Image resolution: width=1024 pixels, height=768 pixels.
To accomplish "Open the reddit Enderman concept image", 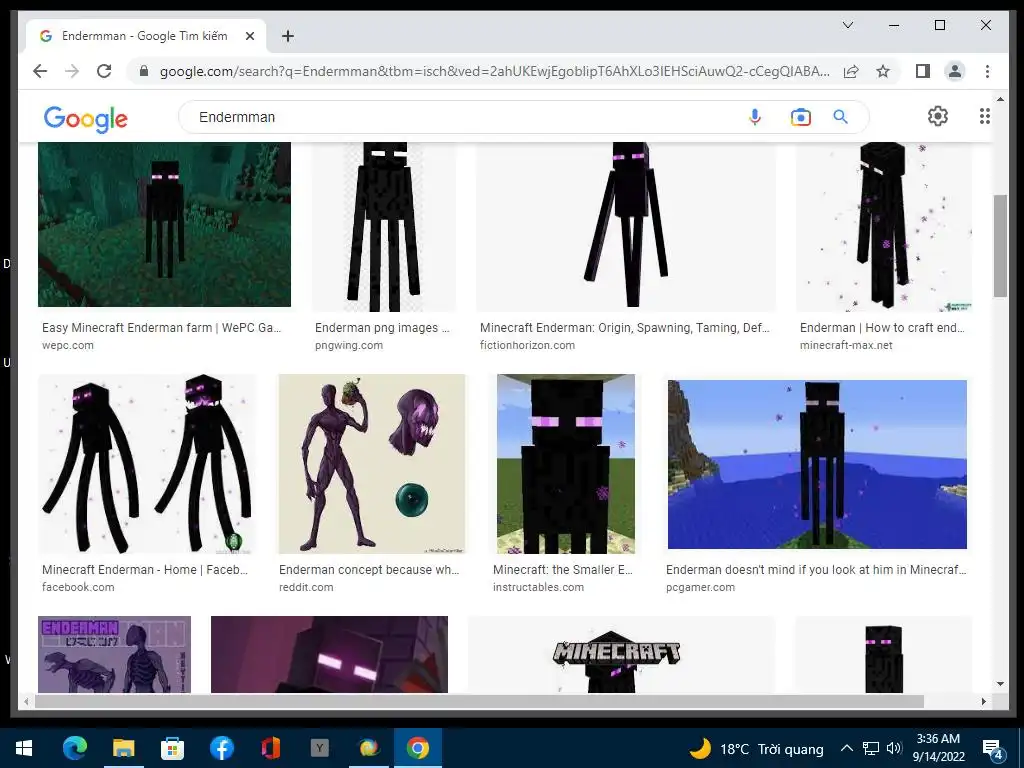I will coord(372,464).
